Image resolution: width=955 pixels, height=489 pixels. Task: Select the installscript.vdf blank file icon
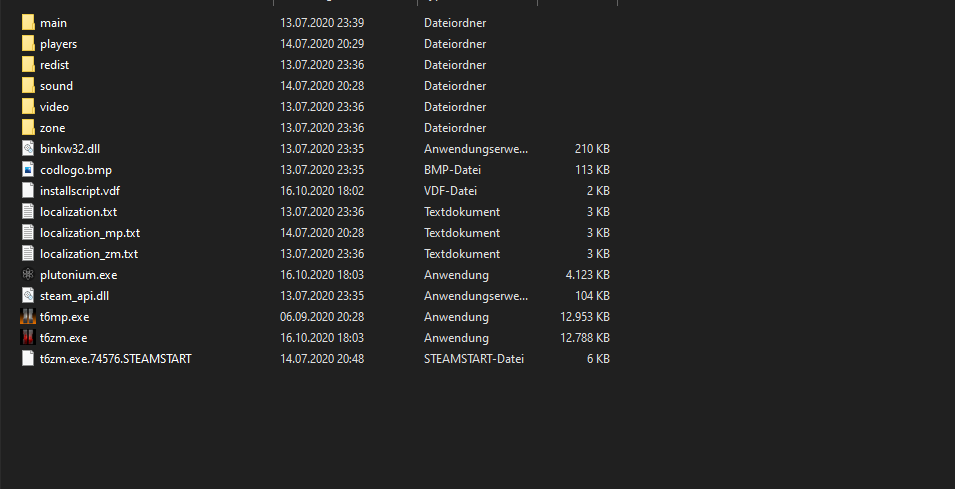point(28,191)
